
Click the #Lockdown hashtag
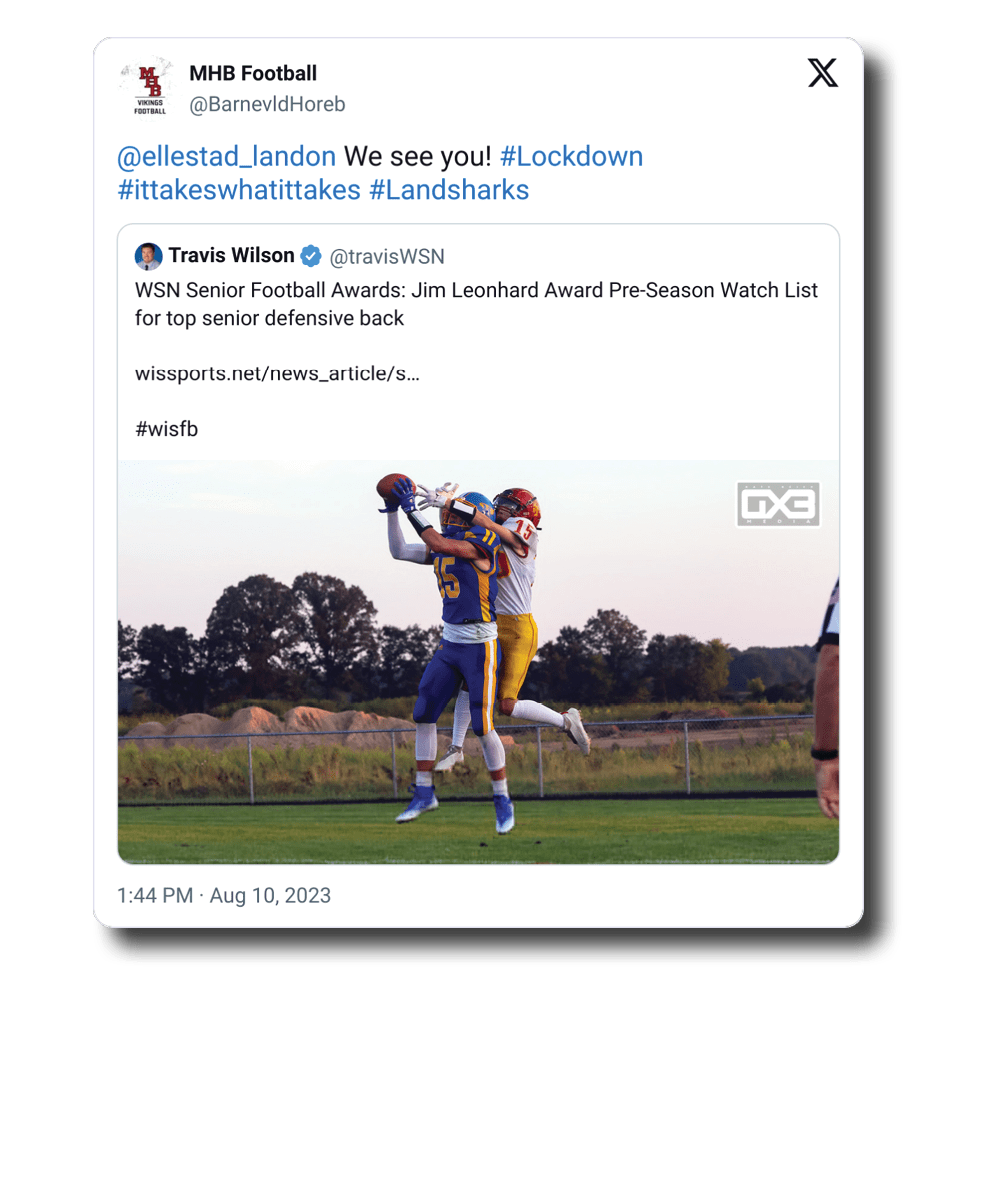pyautogui.click(x=571, y=157)
